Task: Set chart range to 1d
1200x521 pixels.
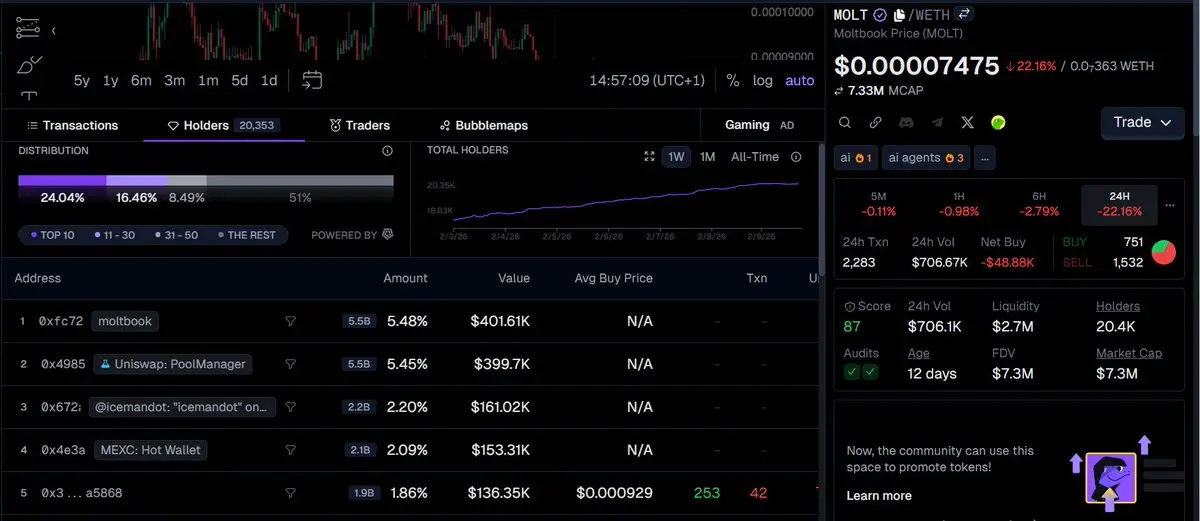Action: (x=269, y=80)
